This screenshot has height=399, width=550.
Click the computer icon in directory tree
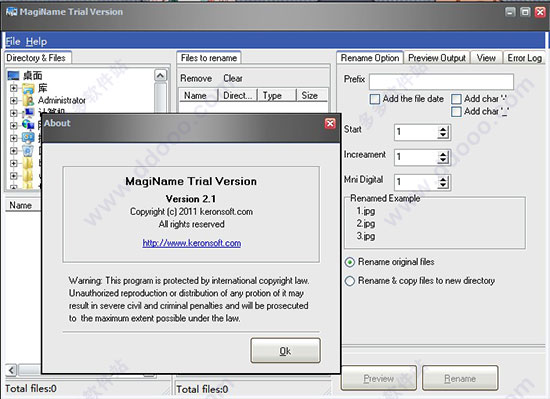(x=28, y=113)
